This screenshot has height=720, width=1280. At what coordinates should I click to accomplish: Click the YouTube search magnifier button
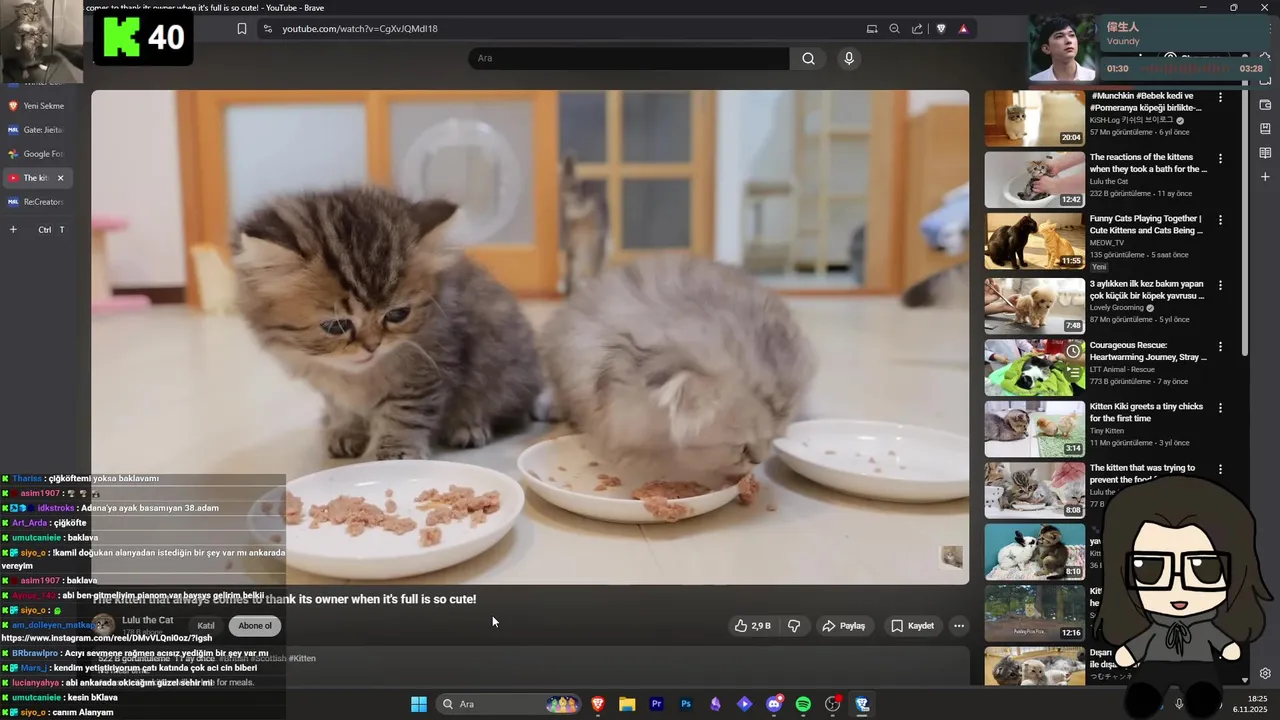click(x=808, y=58)
